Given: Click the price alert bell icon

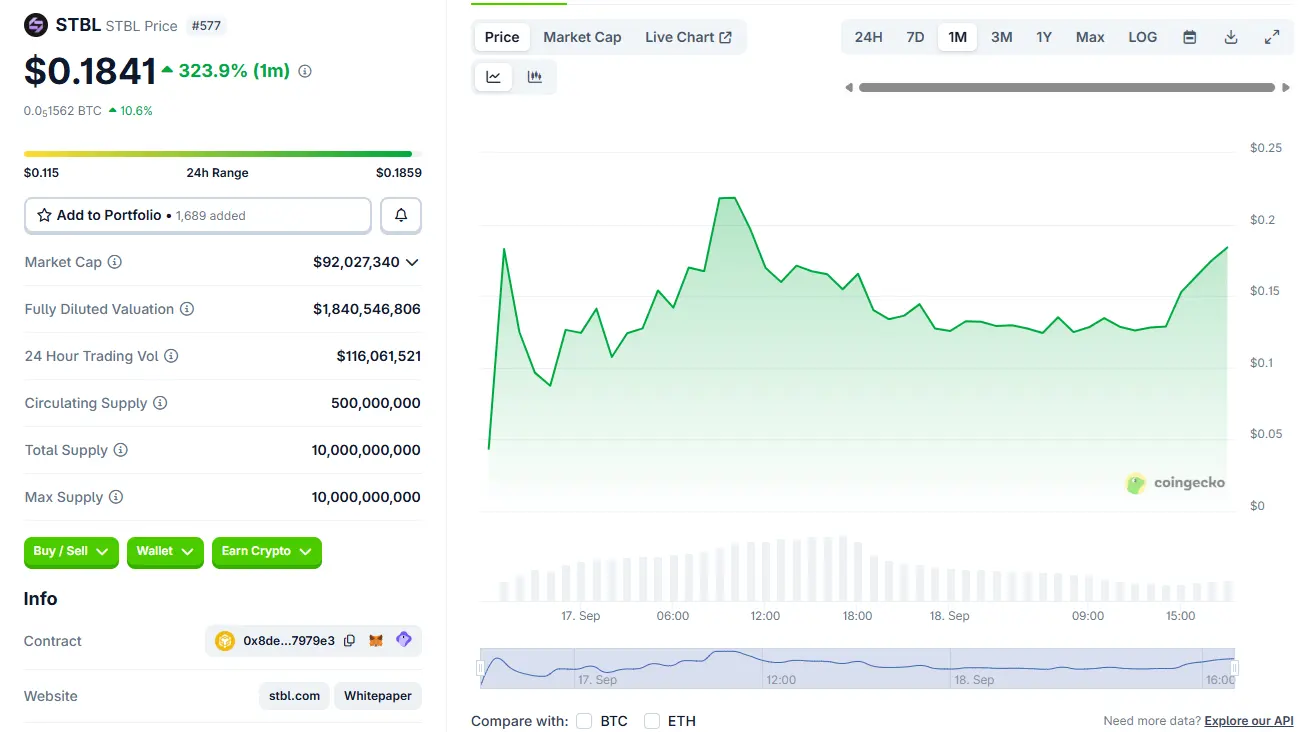Looking at the screenshot, I should pyautogui.click(x=401, y=215).
